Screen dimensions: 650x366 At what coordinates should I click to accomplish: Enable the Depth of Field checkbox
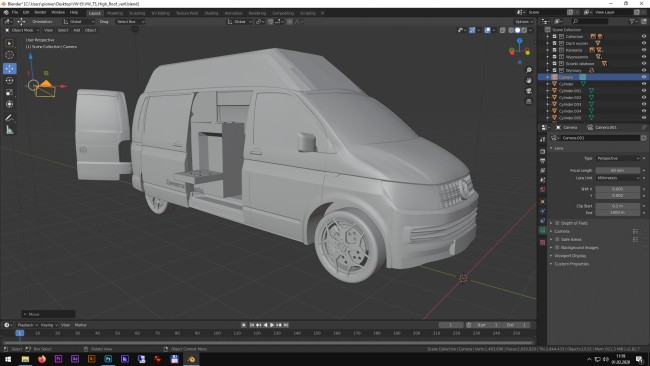pyautogui.click(x=557, y=223)
